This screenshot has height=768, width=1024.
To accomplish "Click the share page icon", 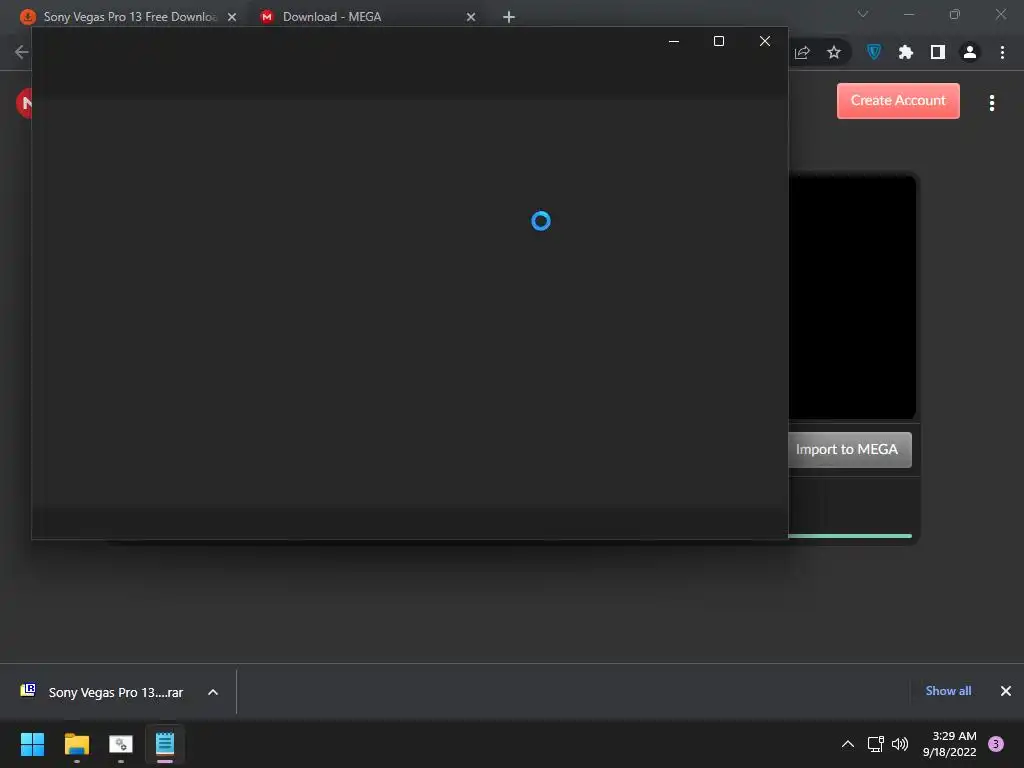I will [x=802, y=52].
